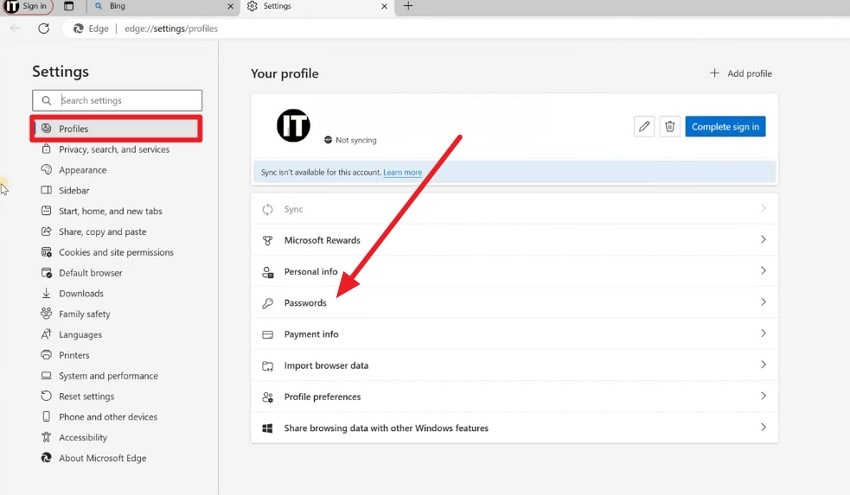Click the address bar URL
This screenshot has width=850, height=495.
point(171,28)
